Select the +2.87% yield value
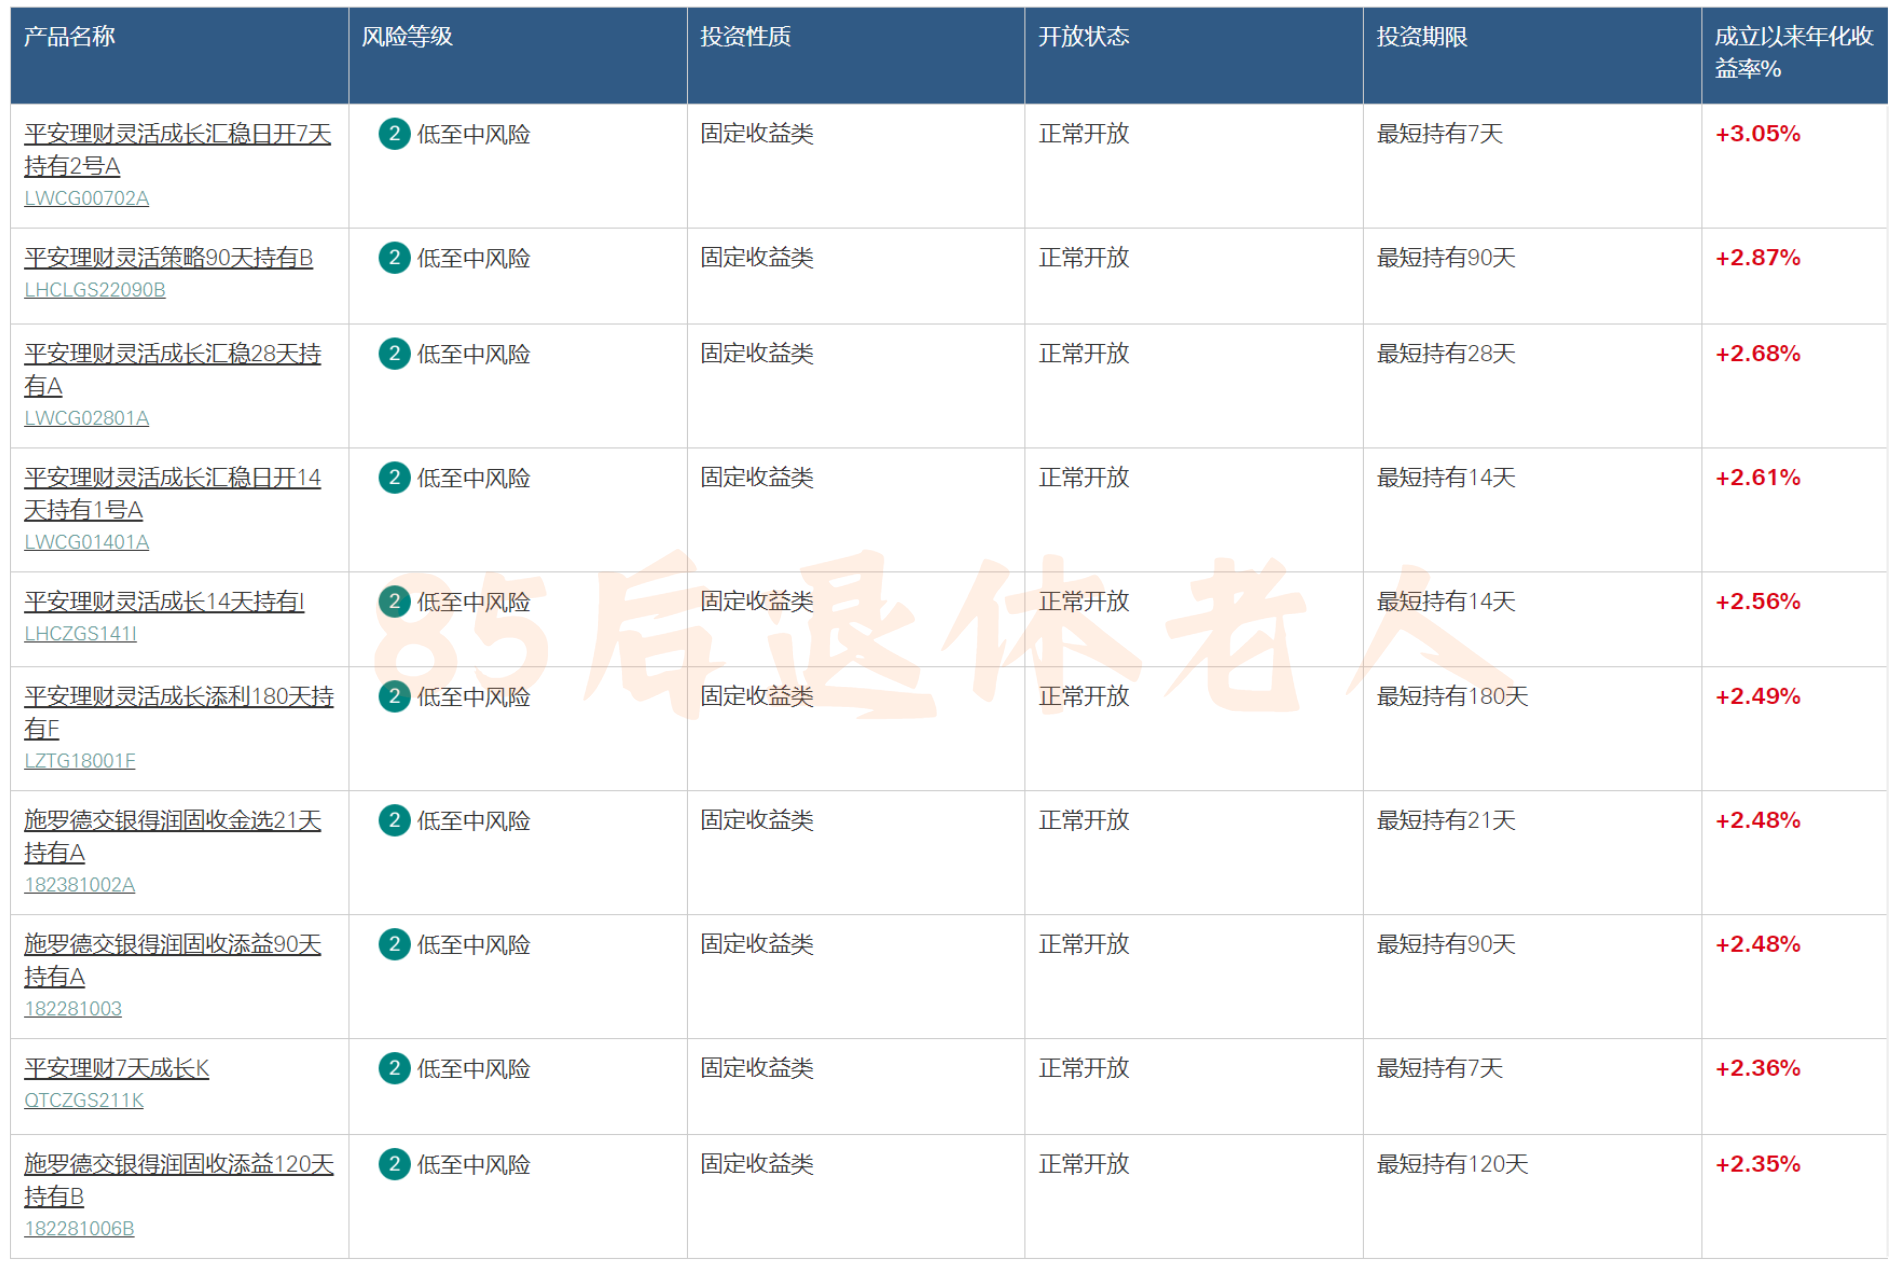Screen dimensions: 1896x1266 (x=1757, y=258)
